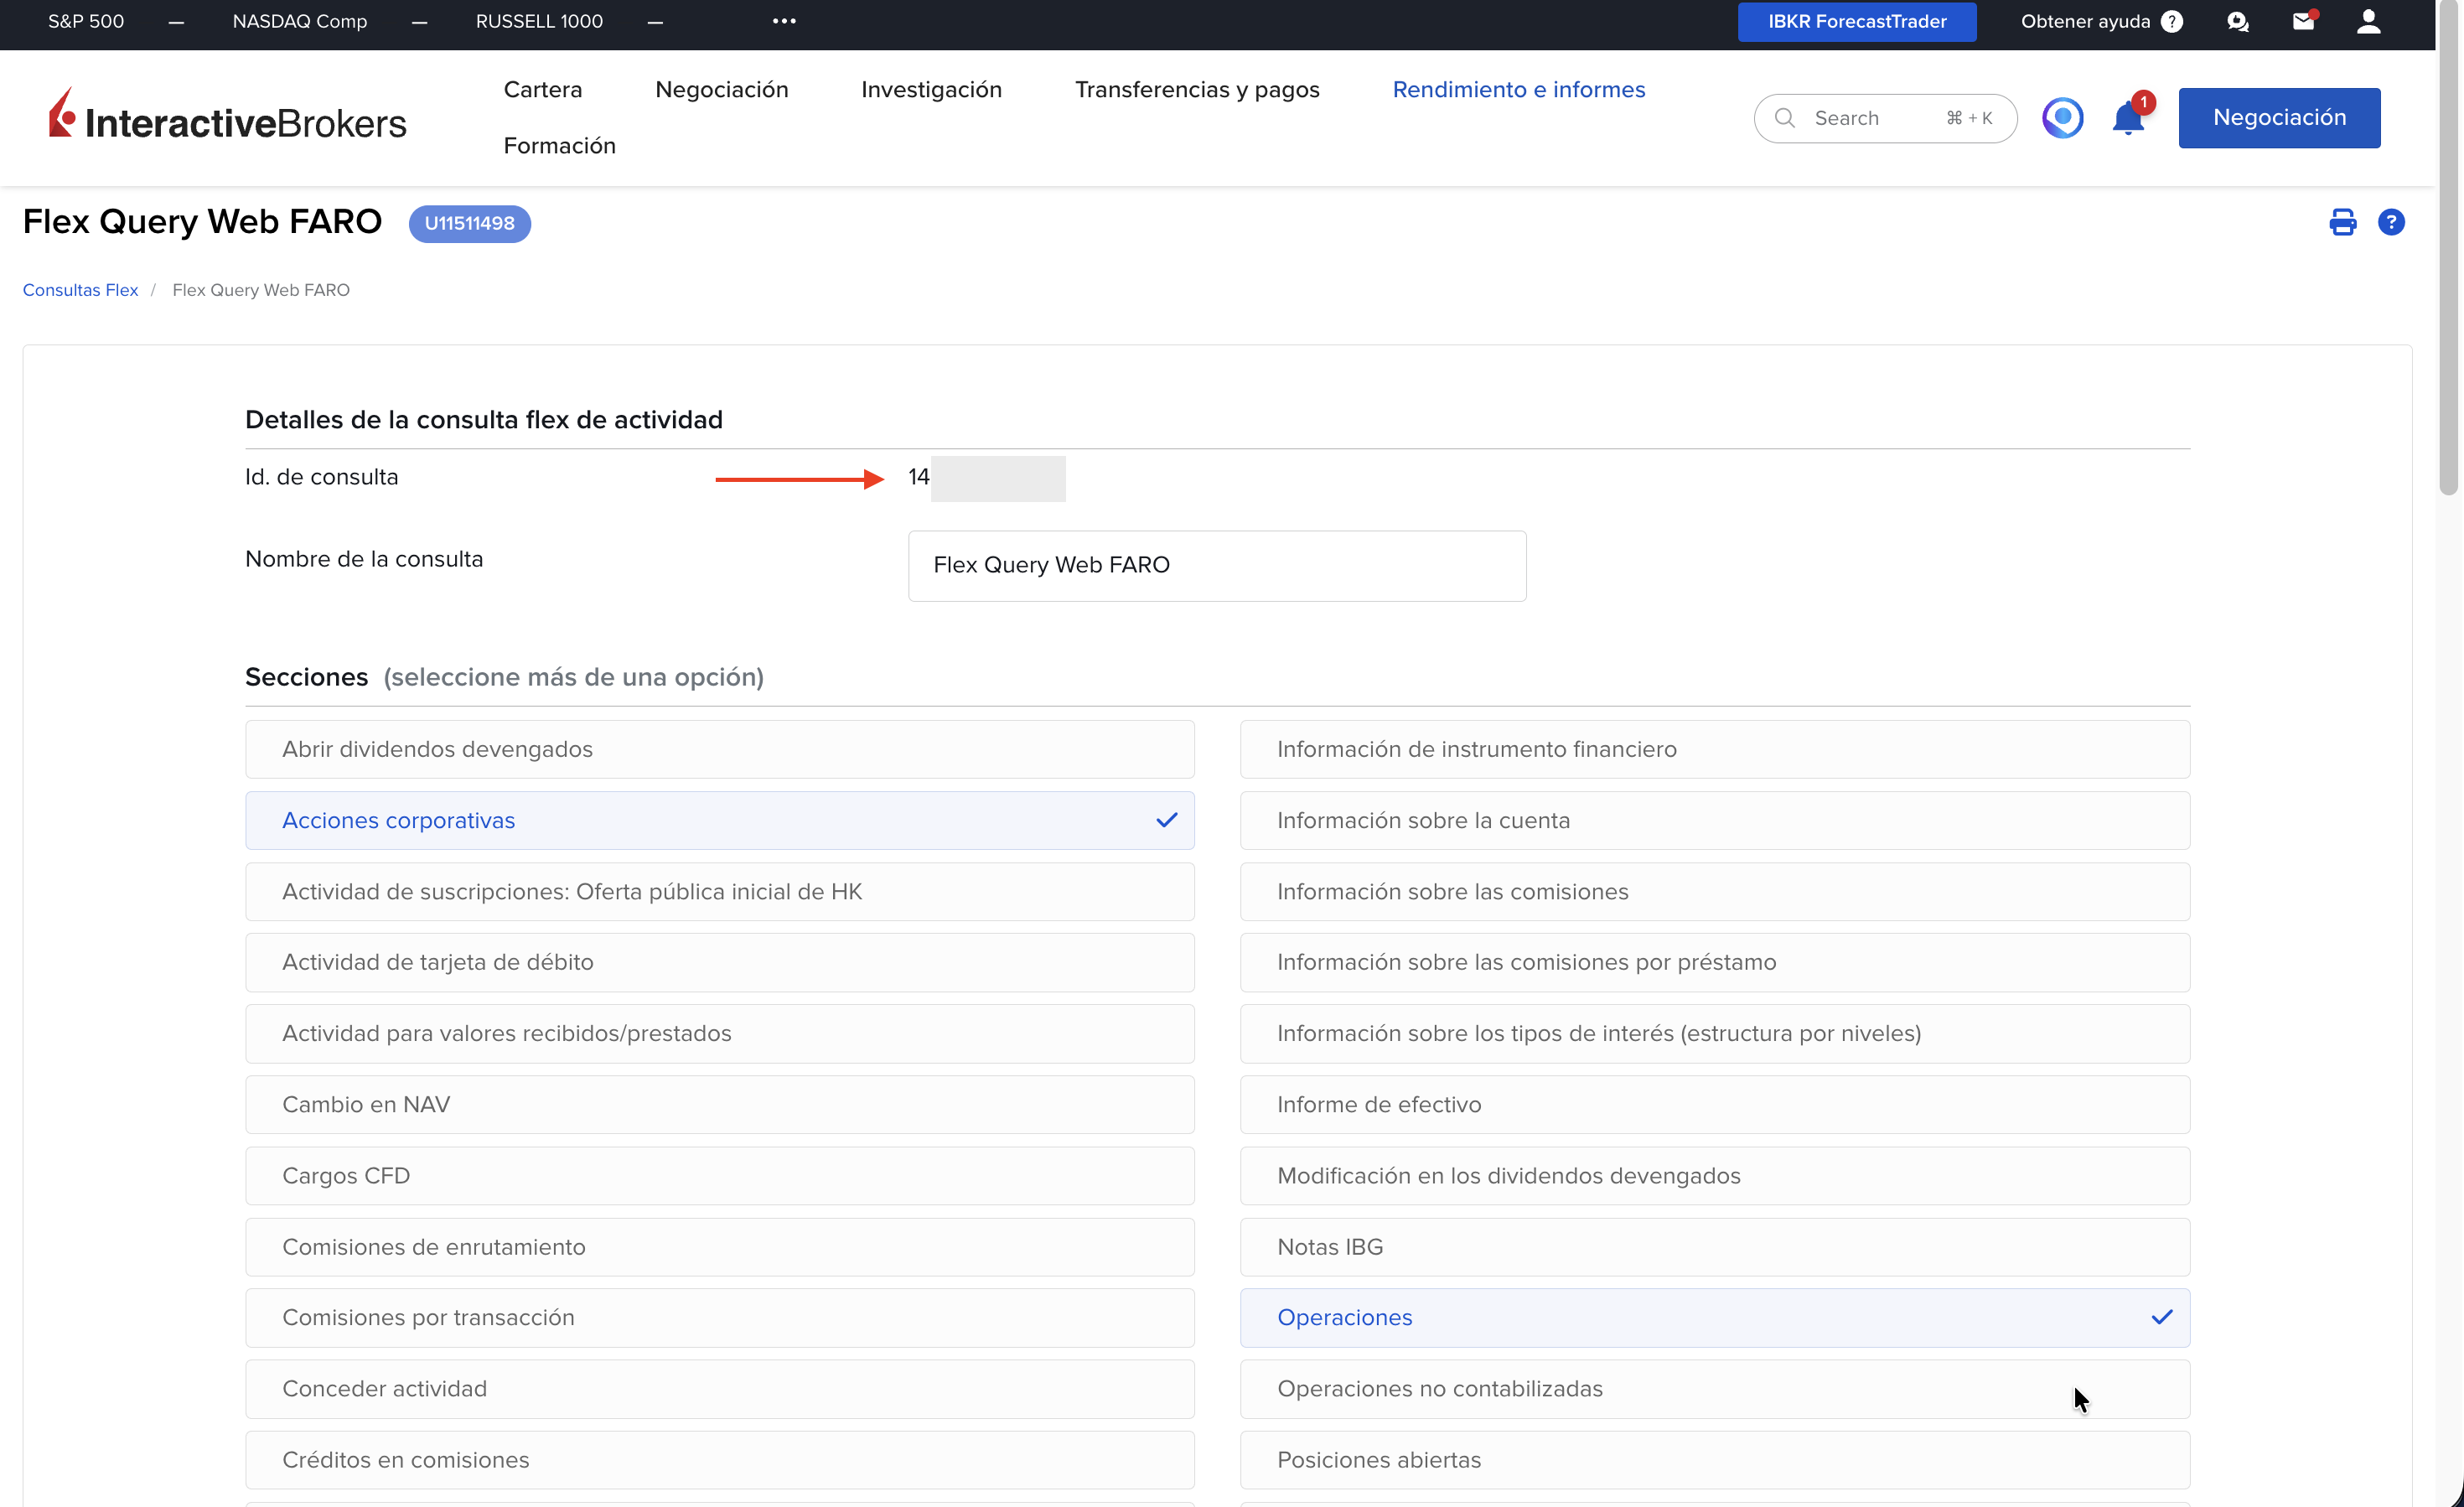Click the Obtener ayuda question icon

click(x=2172, y=21)
